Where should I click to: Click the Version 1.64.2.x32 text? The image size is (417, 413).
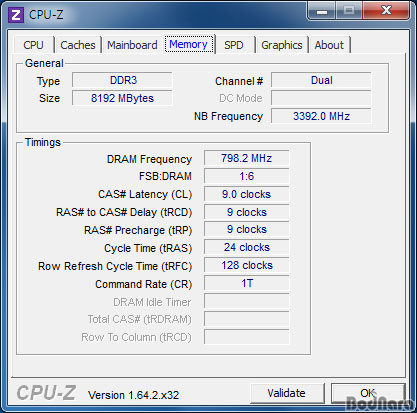coord(133,395)
